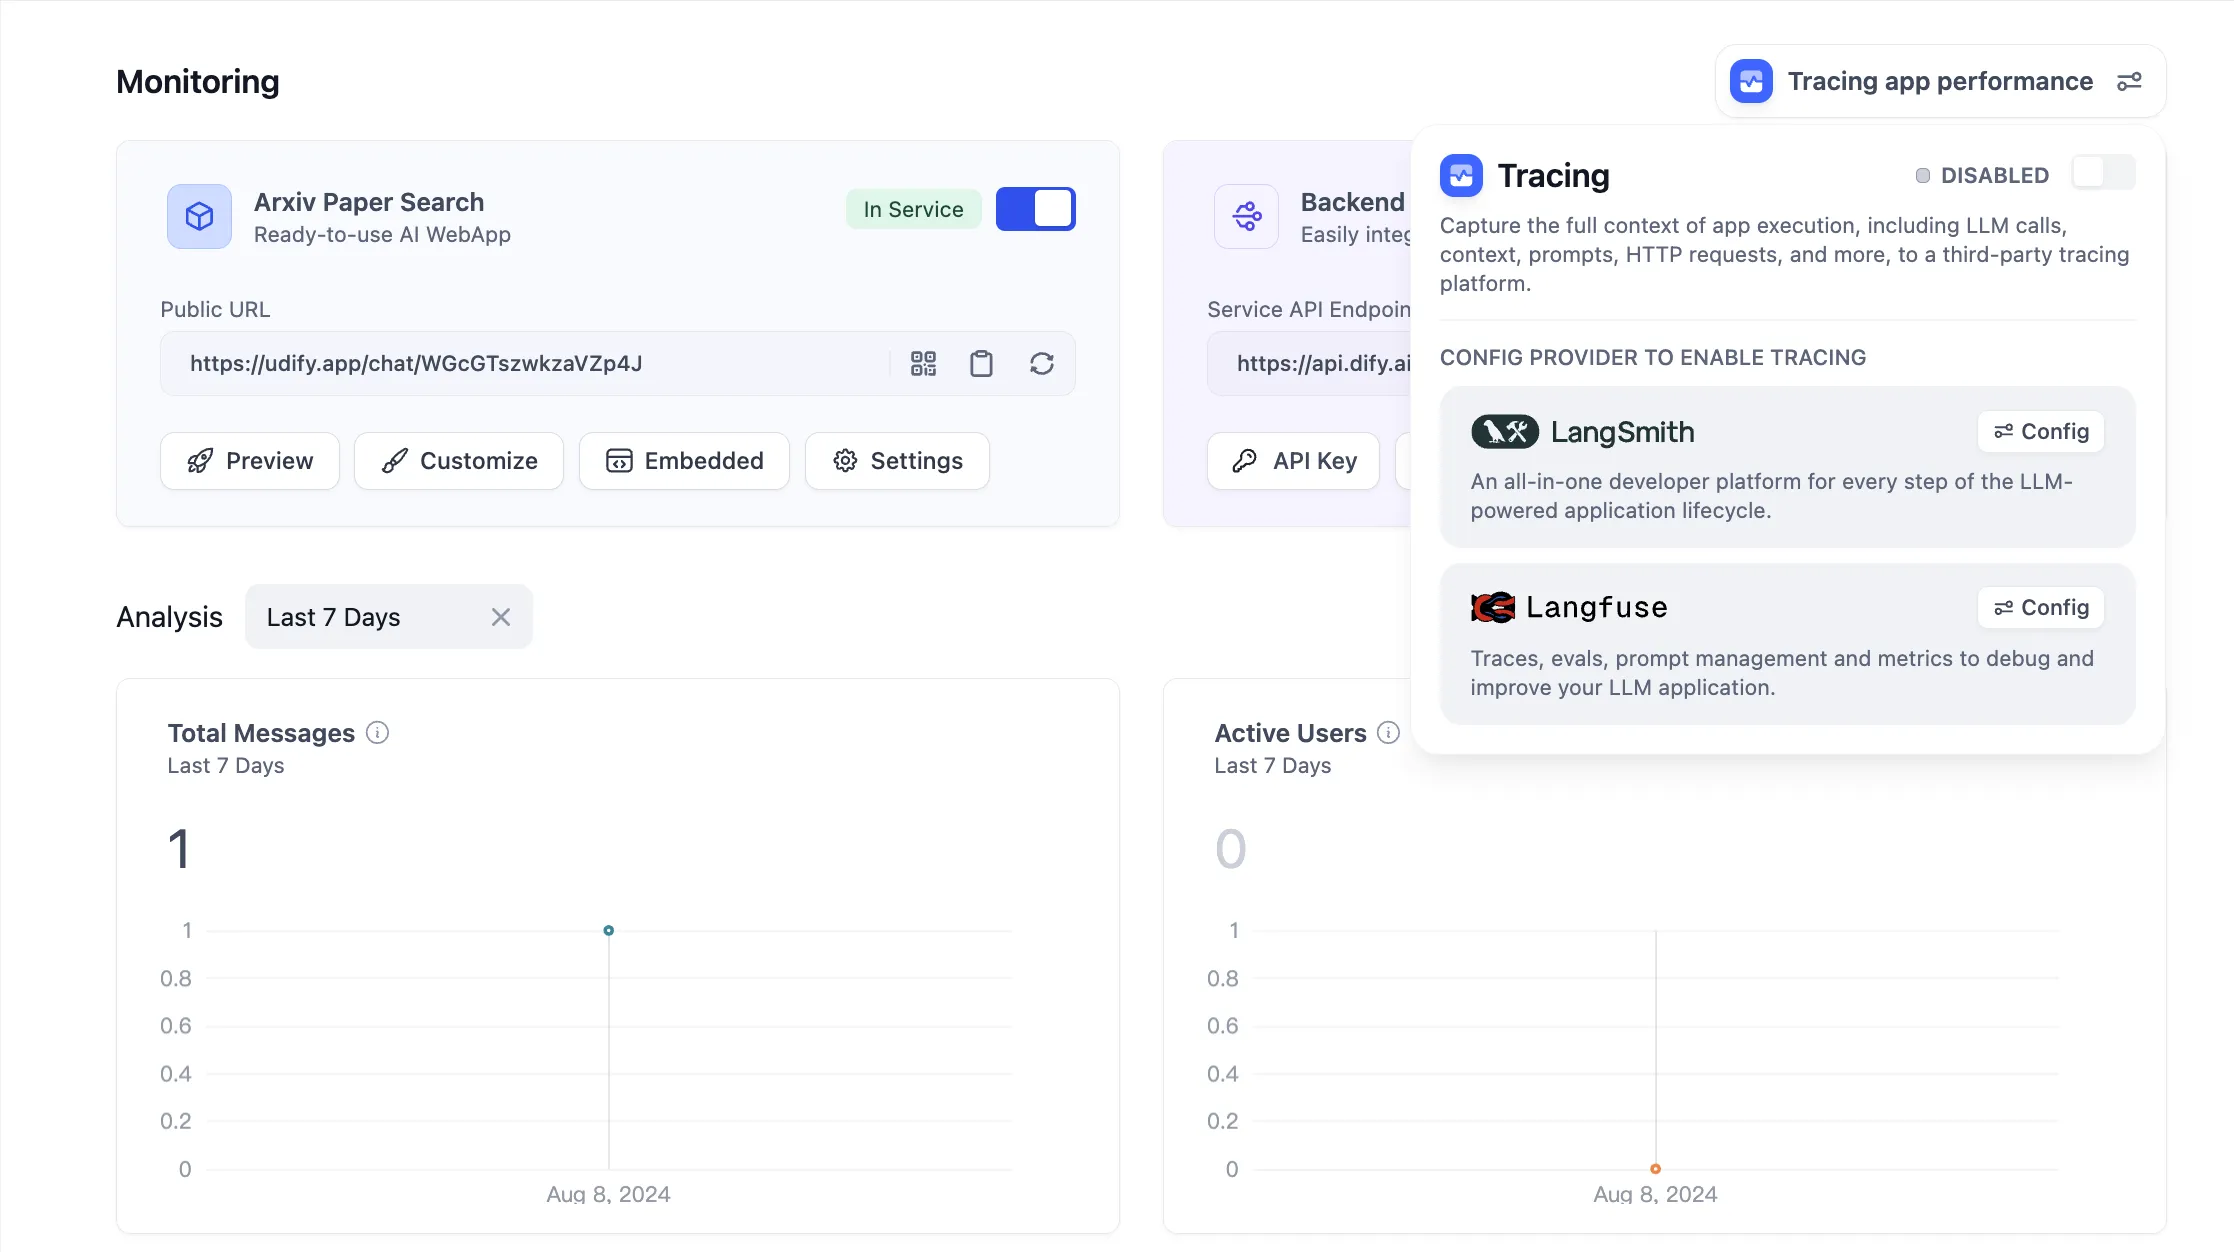
Task: Open the LangSmith Config
Action: click(x=2040, y=432)
